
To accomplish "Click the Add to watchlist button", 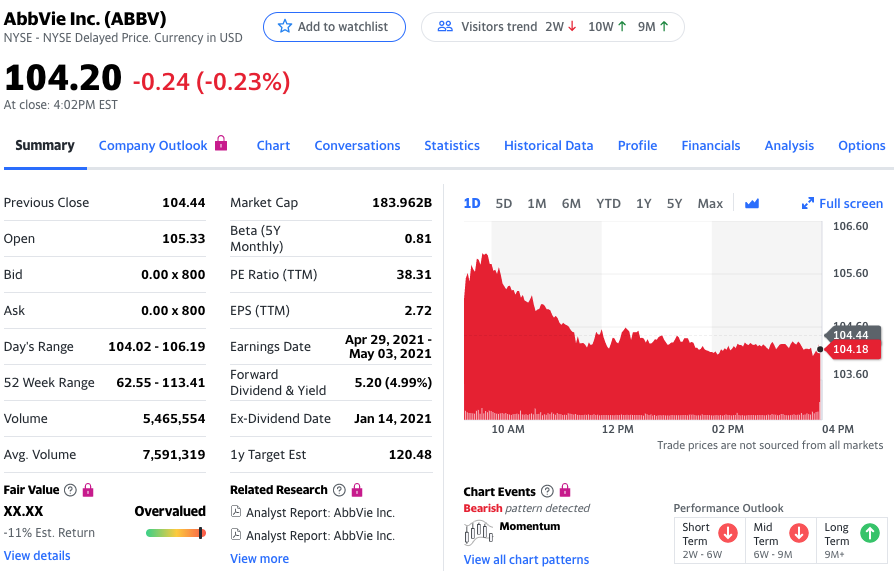I will click(334, 27).
